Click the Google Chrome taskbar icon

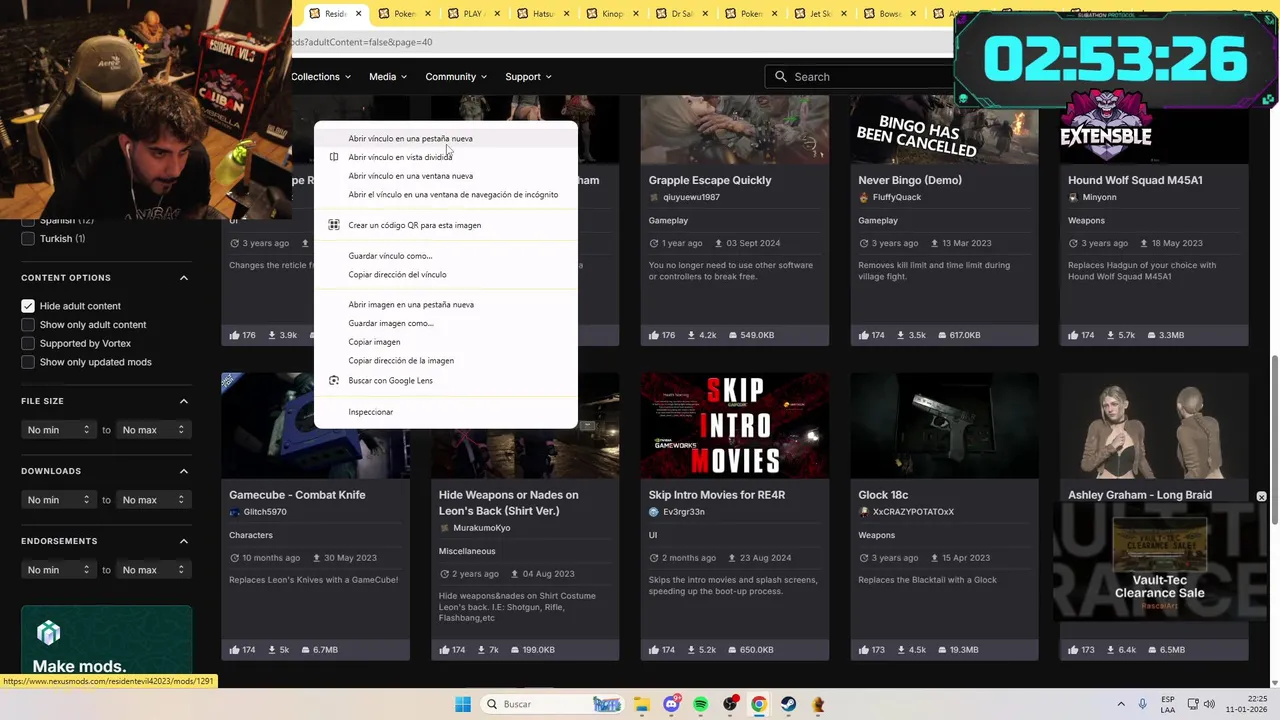759,704
